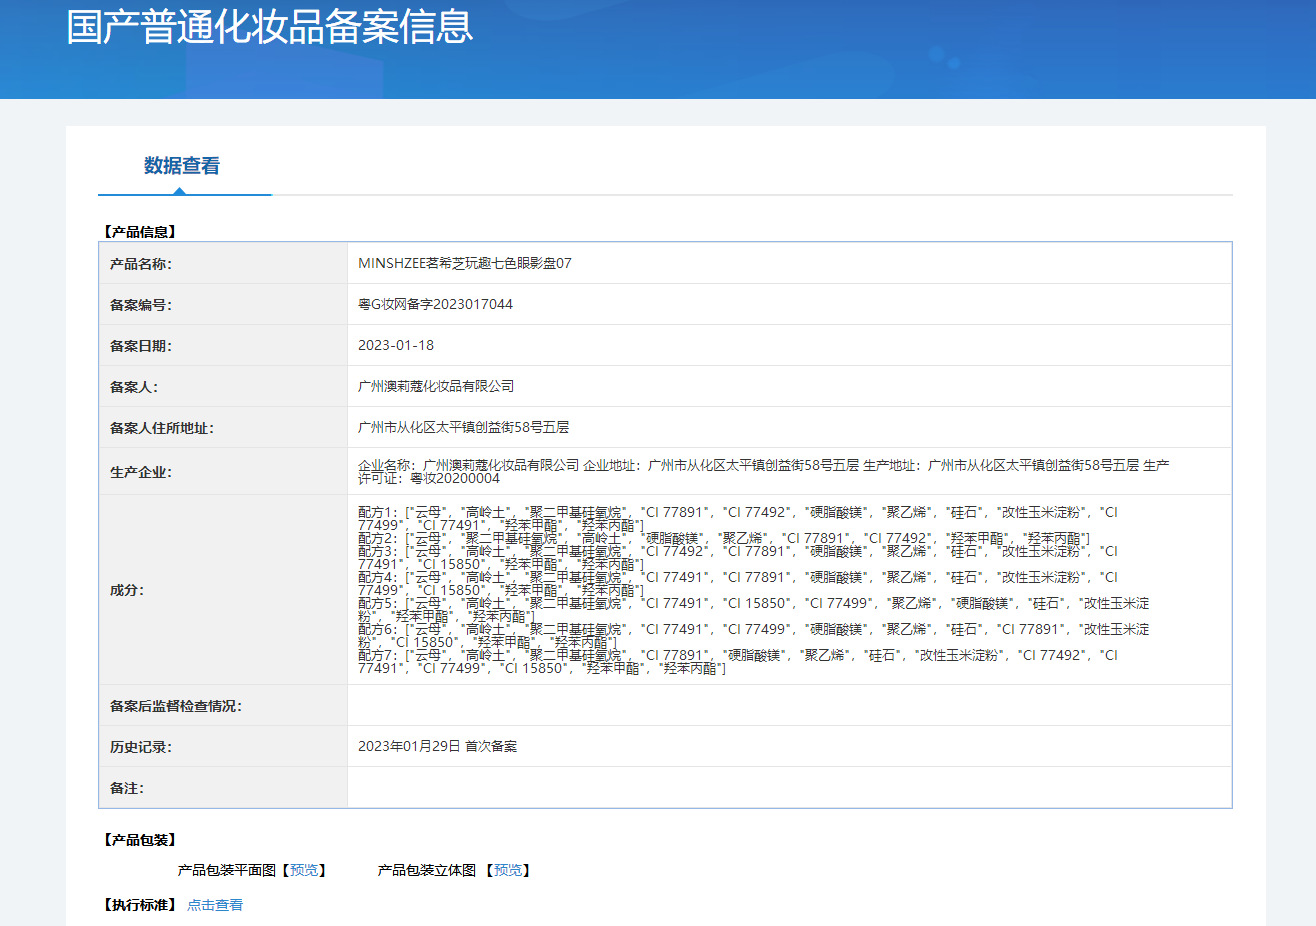Select the product name MINSHZEE茗希芝玩趣七色眼影盘07

[465, 263]
